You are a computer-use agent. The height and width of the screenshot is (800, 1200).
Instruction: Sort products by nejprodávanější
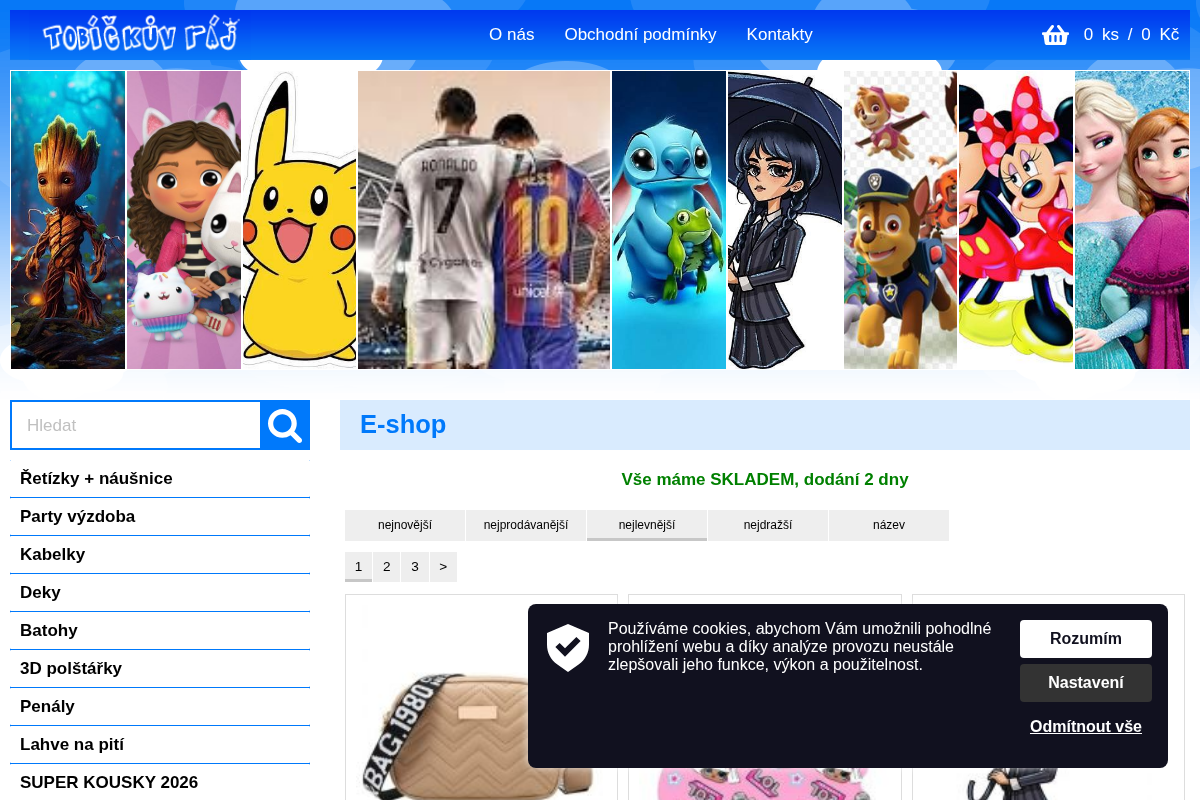tap(526, 525)
